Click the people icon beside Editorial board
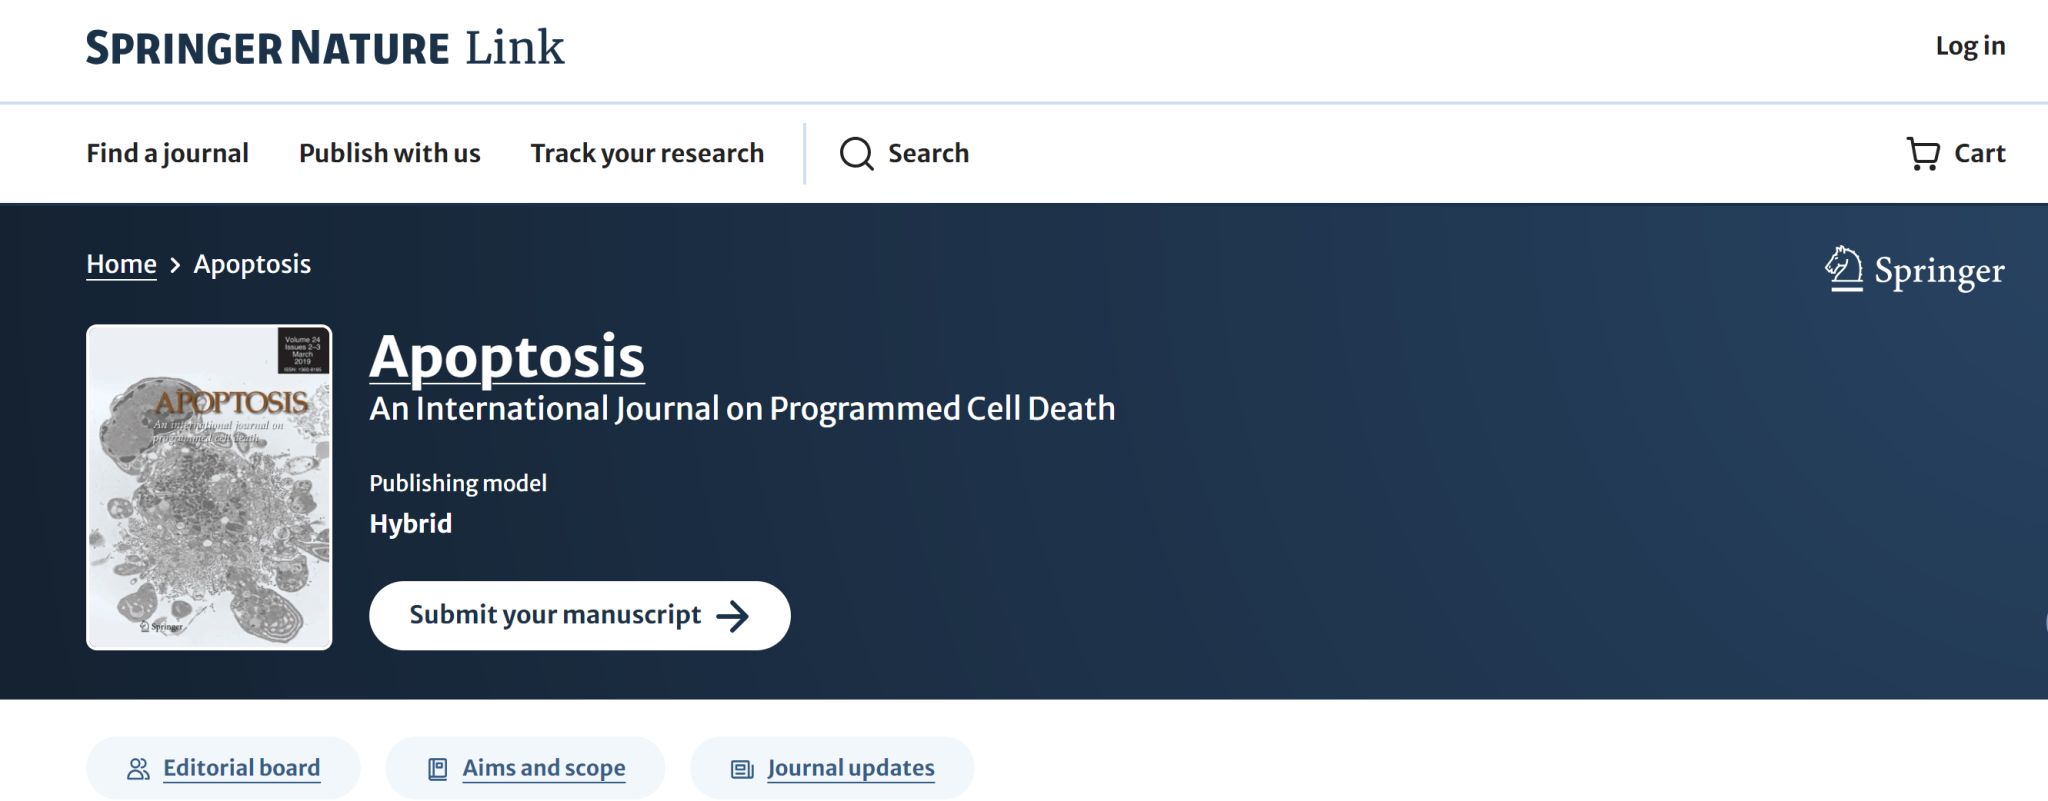 coord(138,769)
